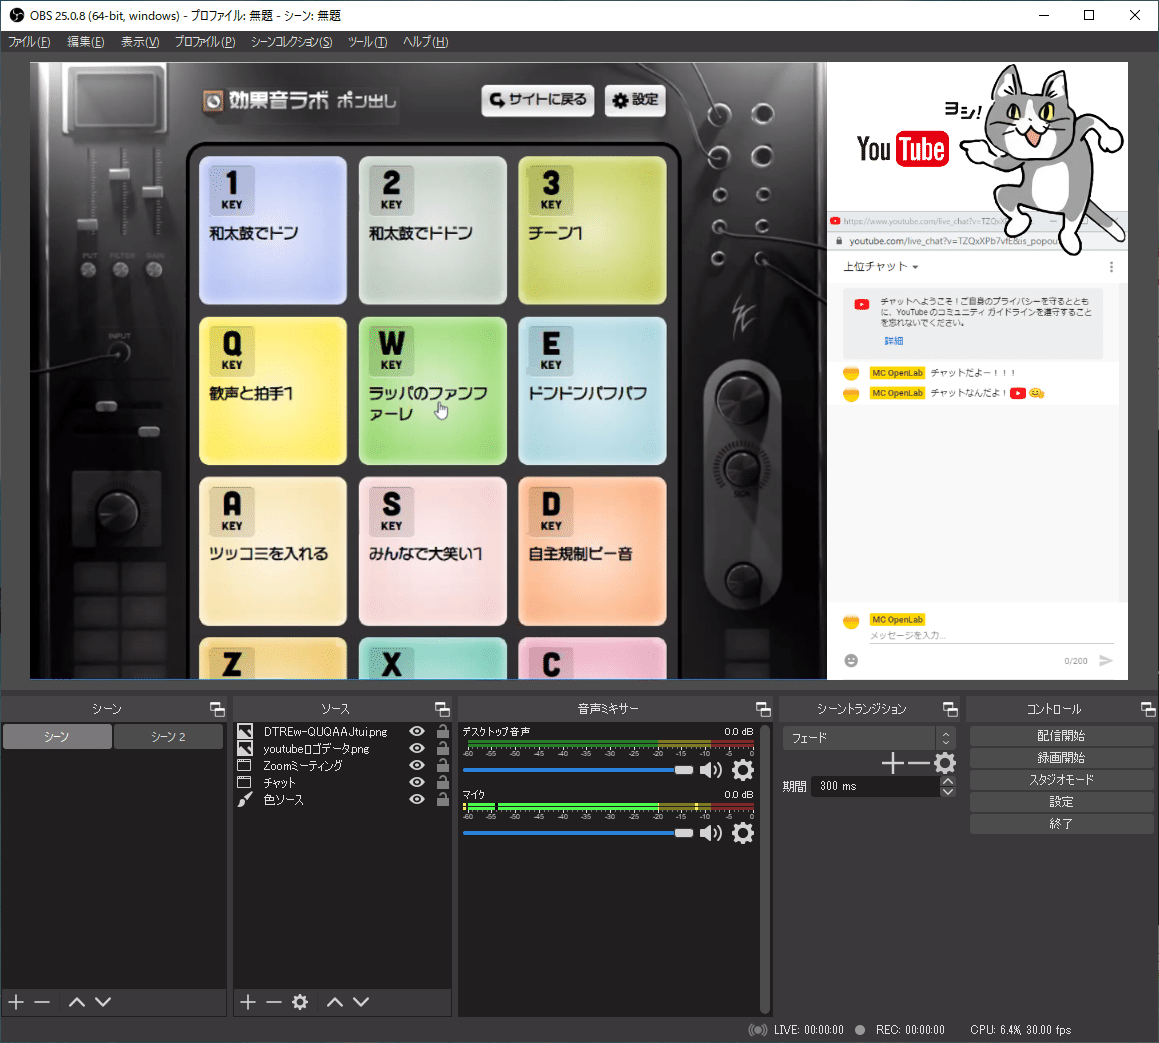The width and height of the screenshot is (1159, 1043).
Task: Expand 上位チャット dropdown in chat
Action: pos(881,267)
